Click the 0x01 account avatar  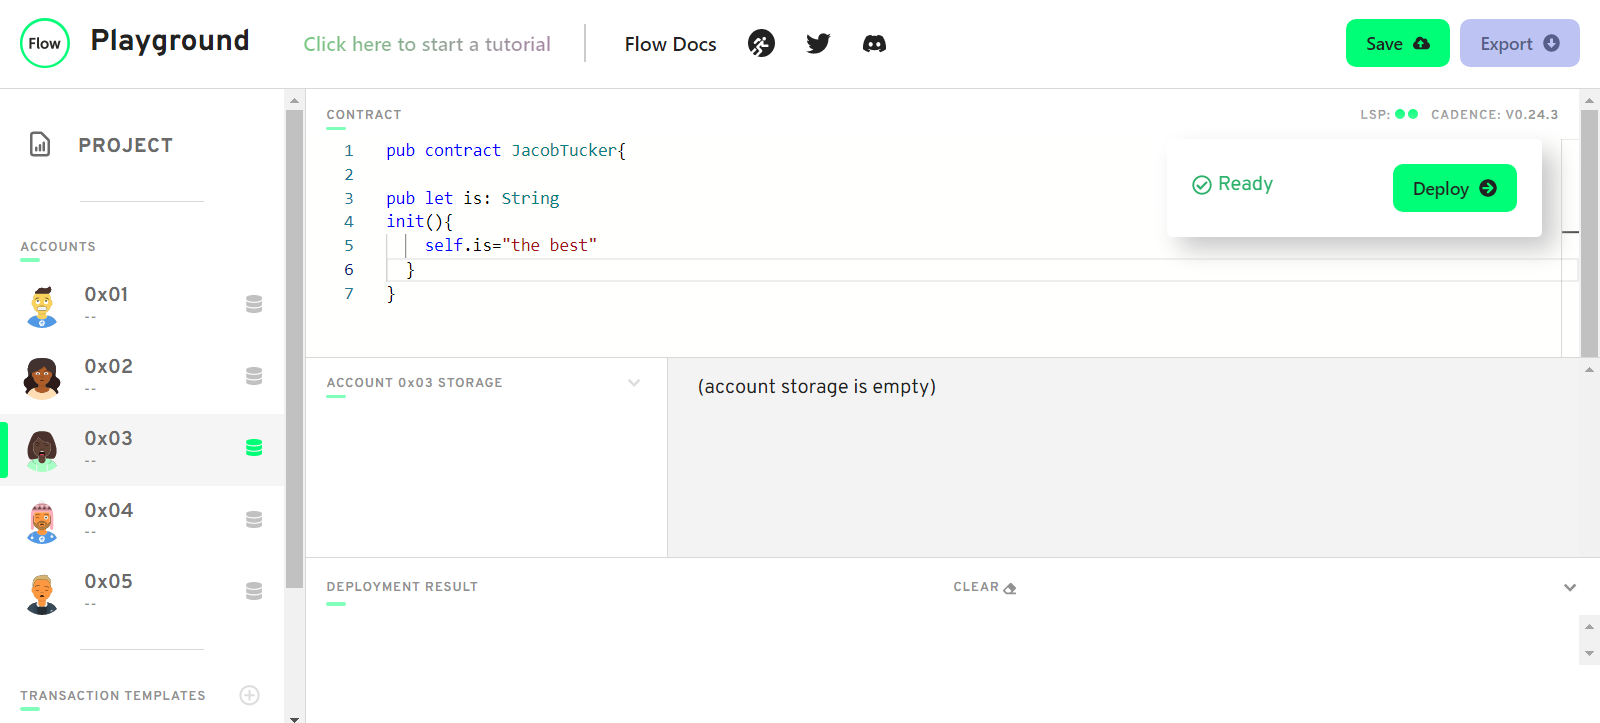pos(42,306)
